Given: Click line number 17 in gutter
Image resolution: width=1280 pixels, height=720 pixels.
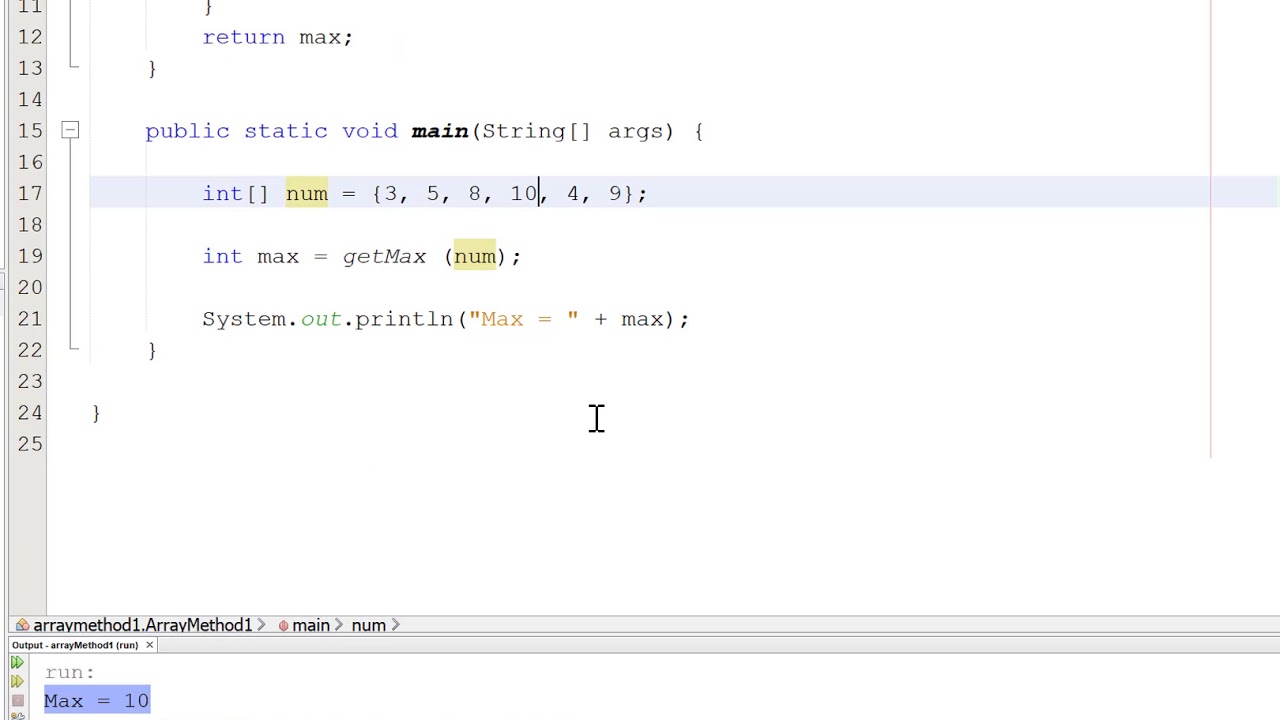Looking at the screenshot, I should coord(30,193).
